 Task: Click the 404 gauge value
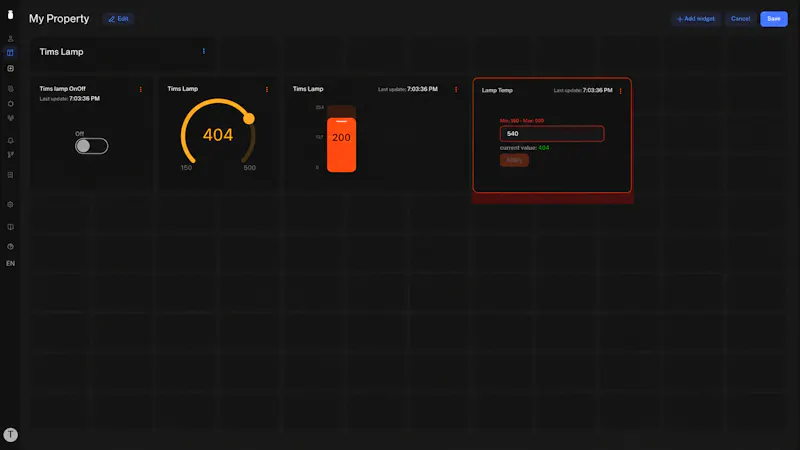218,135
